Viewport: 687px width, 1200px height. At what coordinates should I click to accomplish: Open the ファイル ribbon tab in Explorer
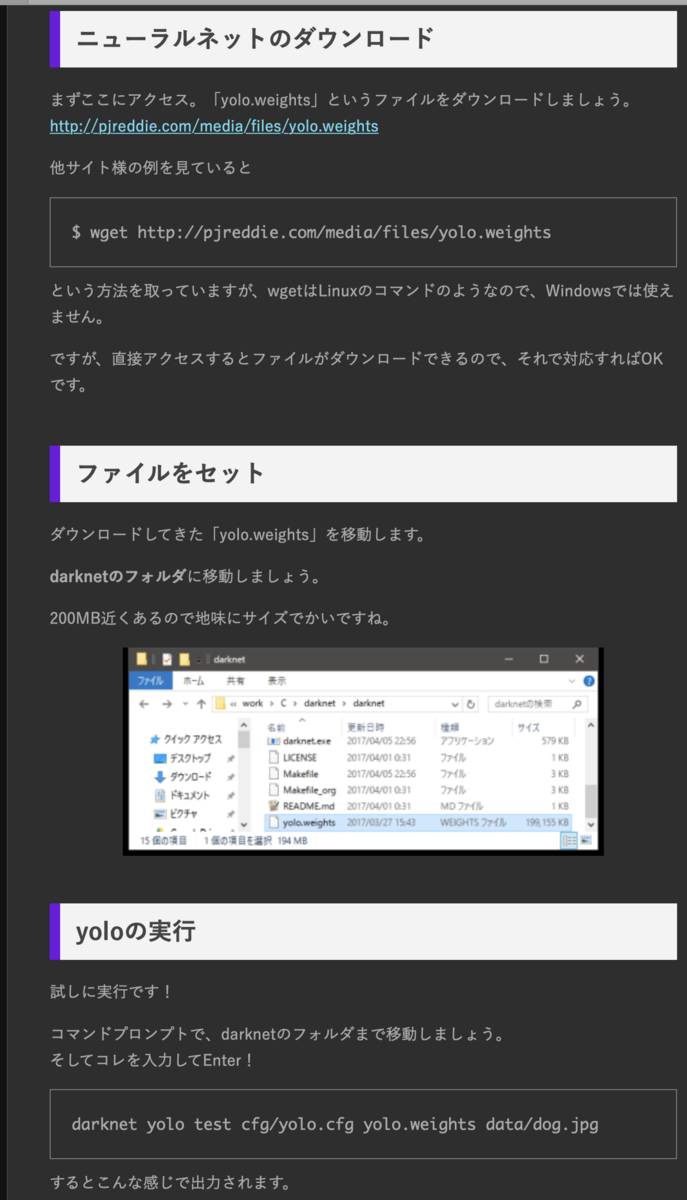pyautogui.click(x=151, y=681)
